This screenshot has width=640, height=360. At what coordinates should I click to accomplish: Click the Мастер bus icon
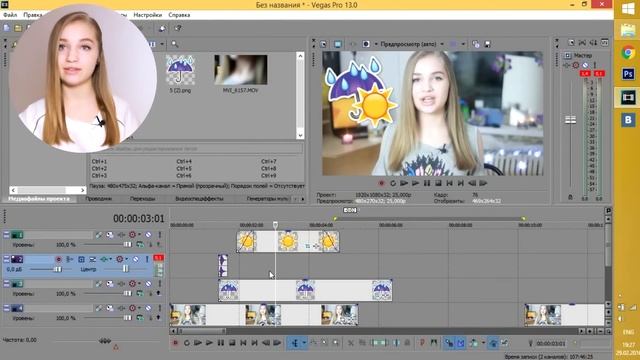(x=568, y=55)
